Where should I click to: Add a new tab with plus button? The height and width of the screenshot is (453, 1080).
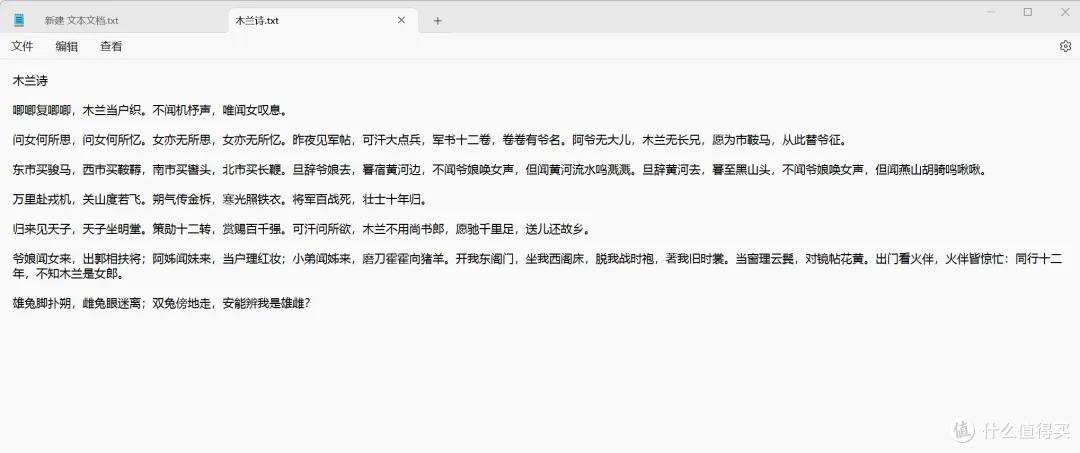click(437, 21)
